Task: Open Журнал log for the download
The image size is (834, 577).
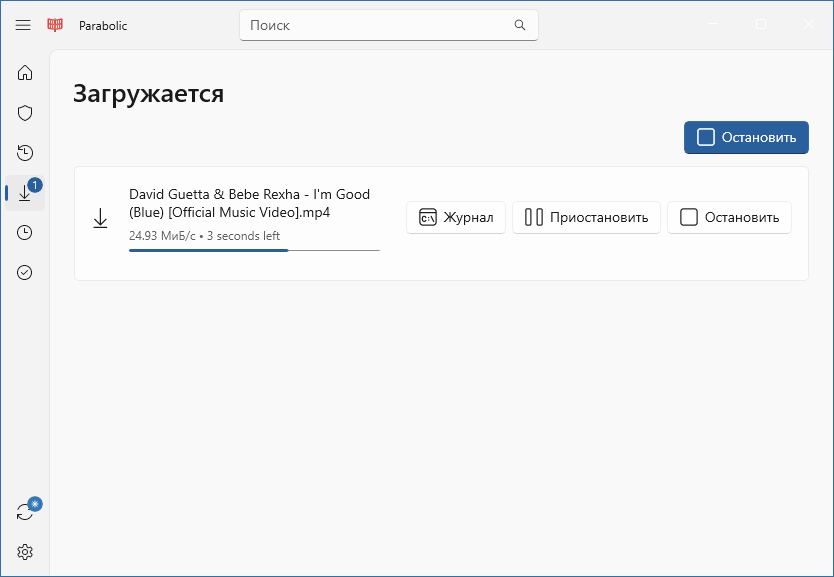Action: pyautogui.click(x=456, y=217)
